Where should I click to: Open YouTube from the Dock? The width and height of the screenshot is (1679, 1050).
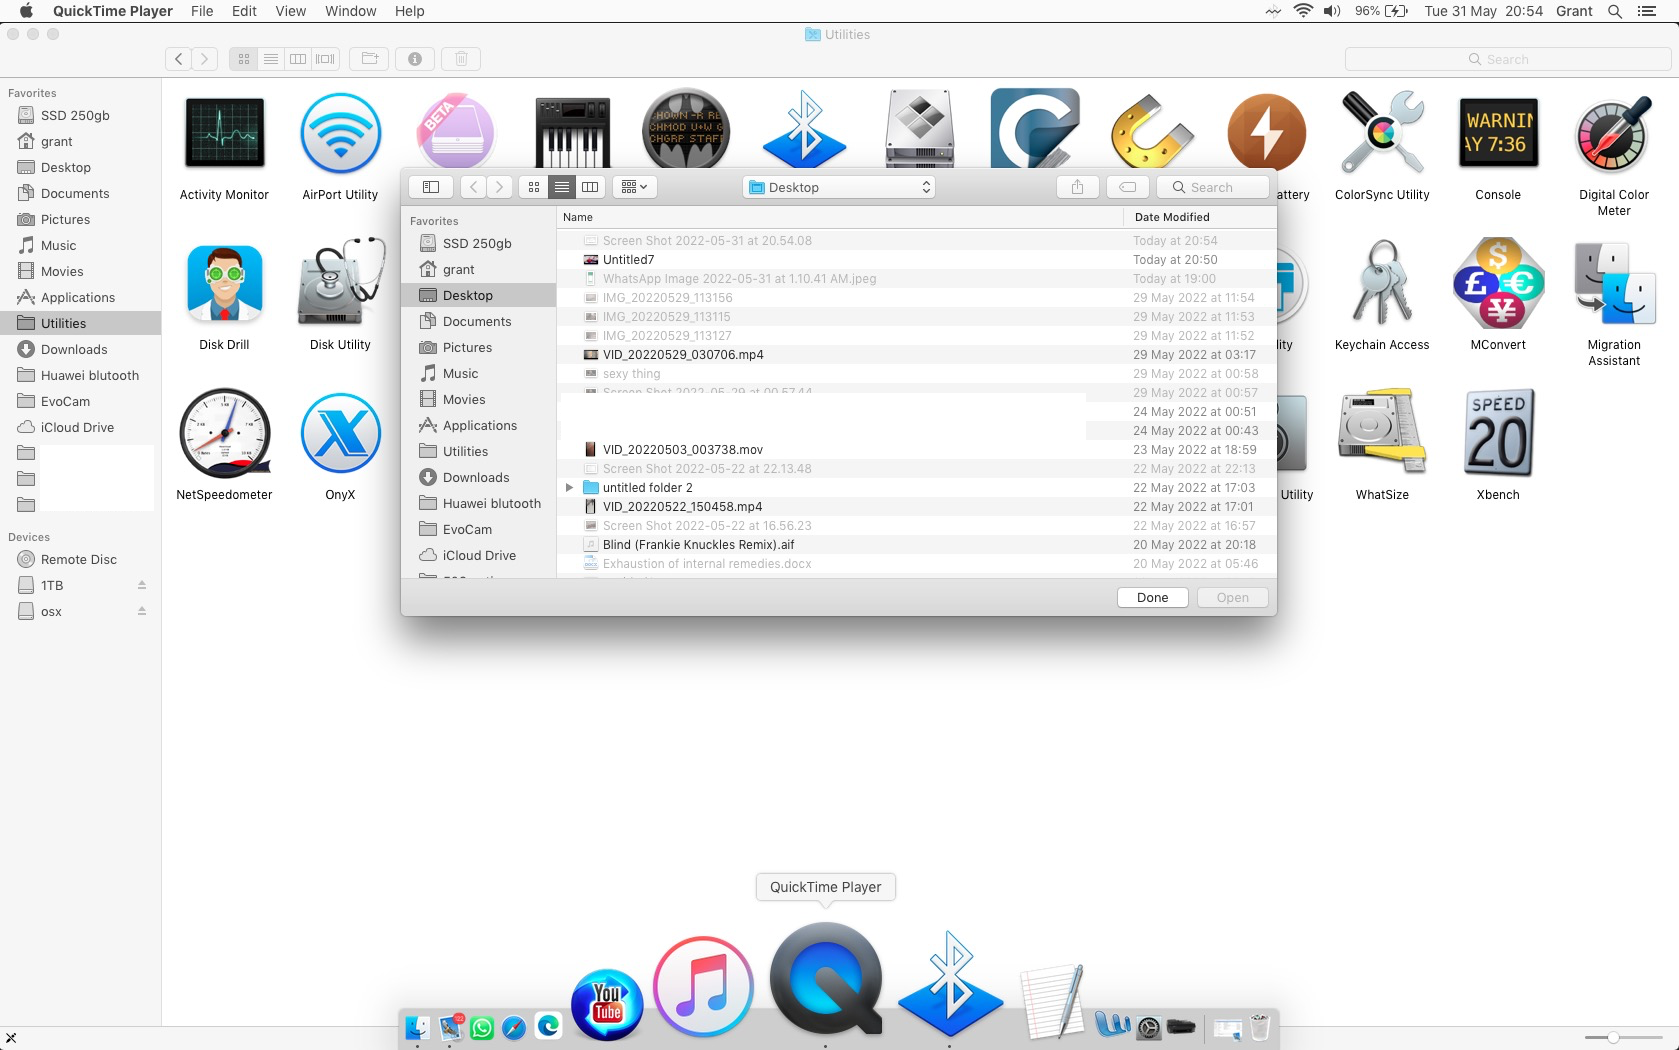click(x=607, y=1004)
